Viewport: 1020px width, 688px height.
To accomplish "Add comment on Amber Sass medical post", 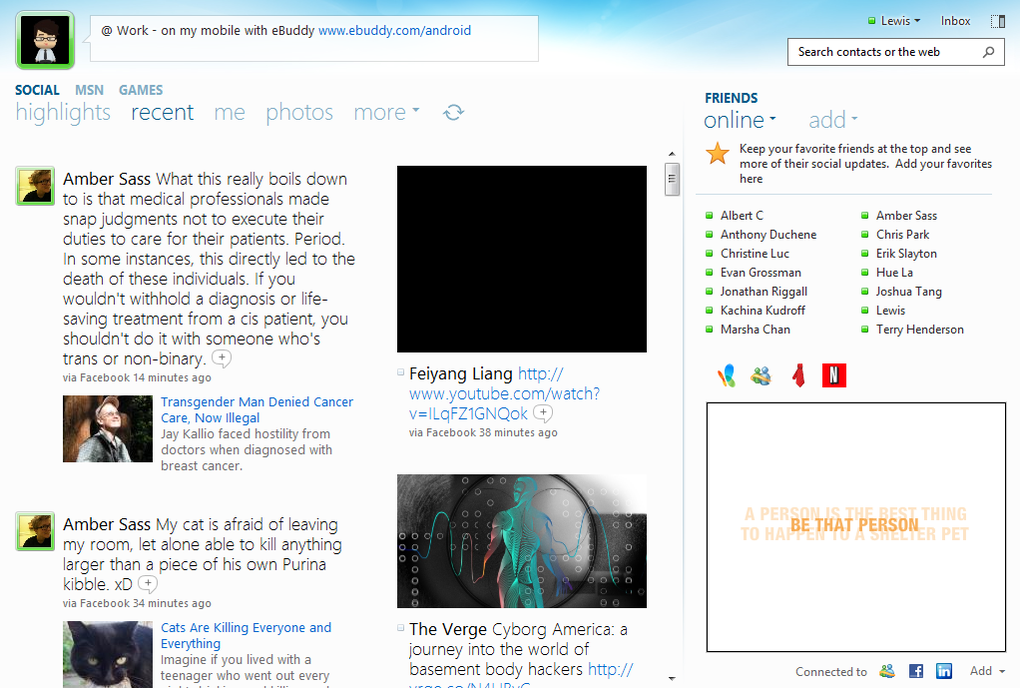I will (x=221, y=358).
